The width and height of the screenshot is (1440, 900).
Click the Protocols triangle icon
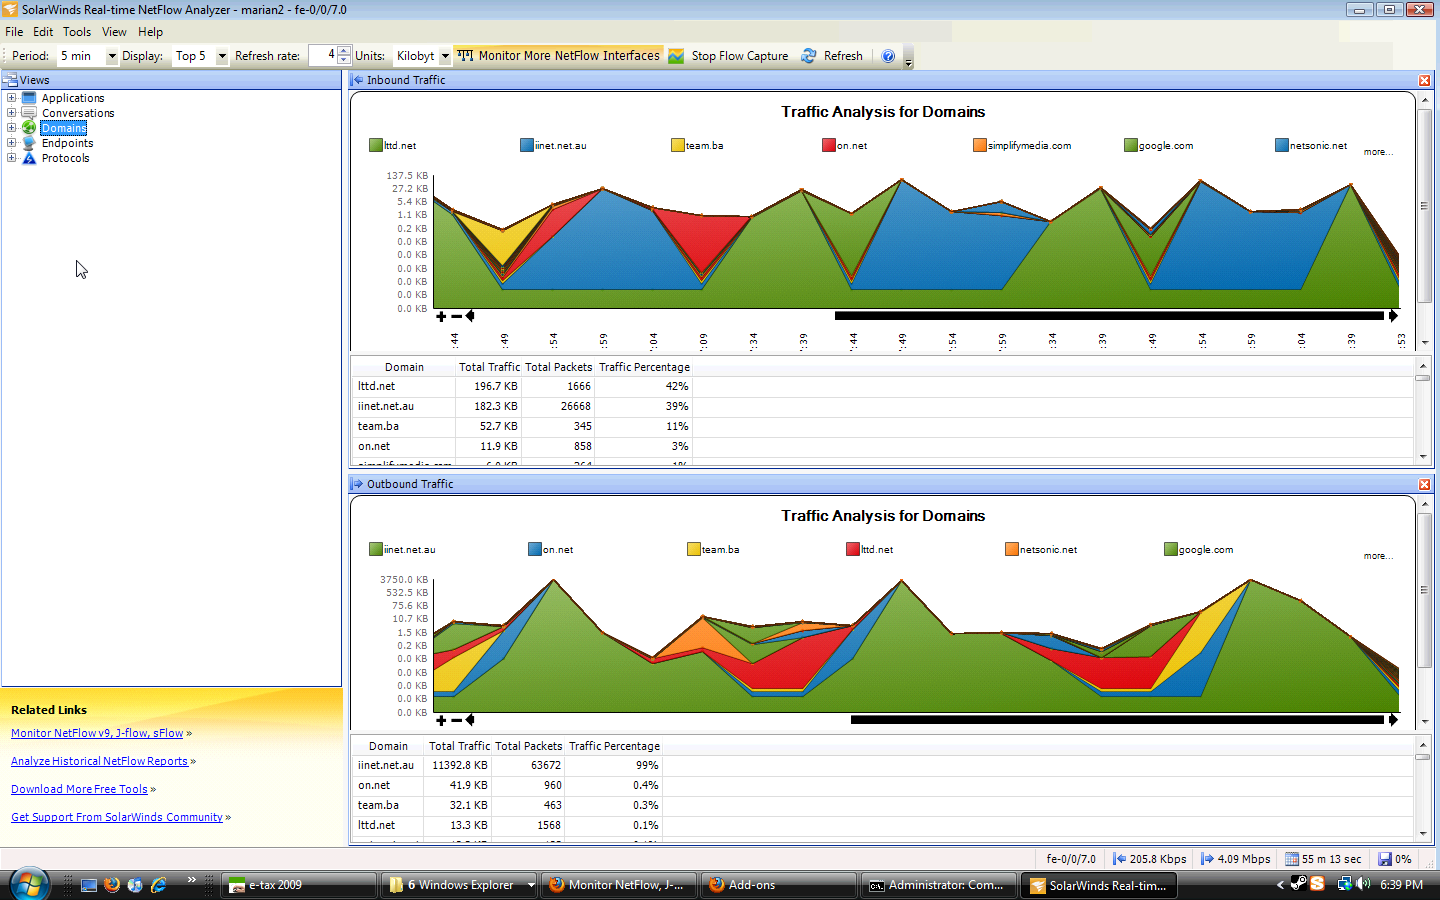pos(29,158)
